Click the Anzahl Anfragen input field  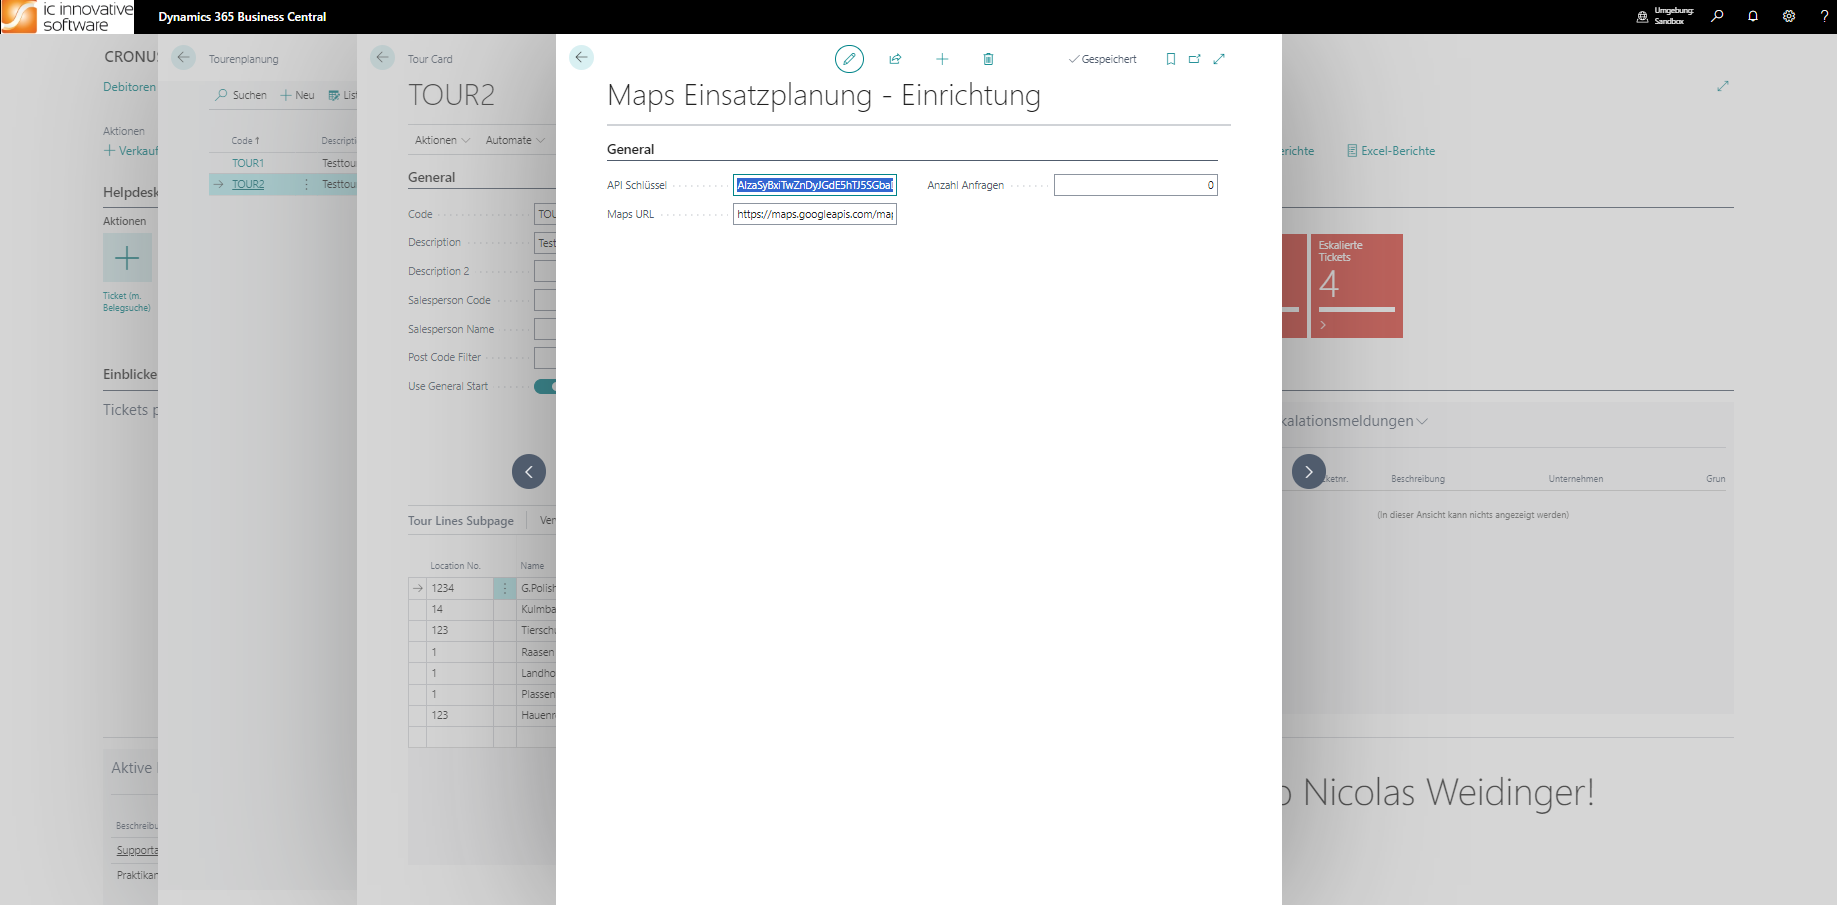[1135, 185]
